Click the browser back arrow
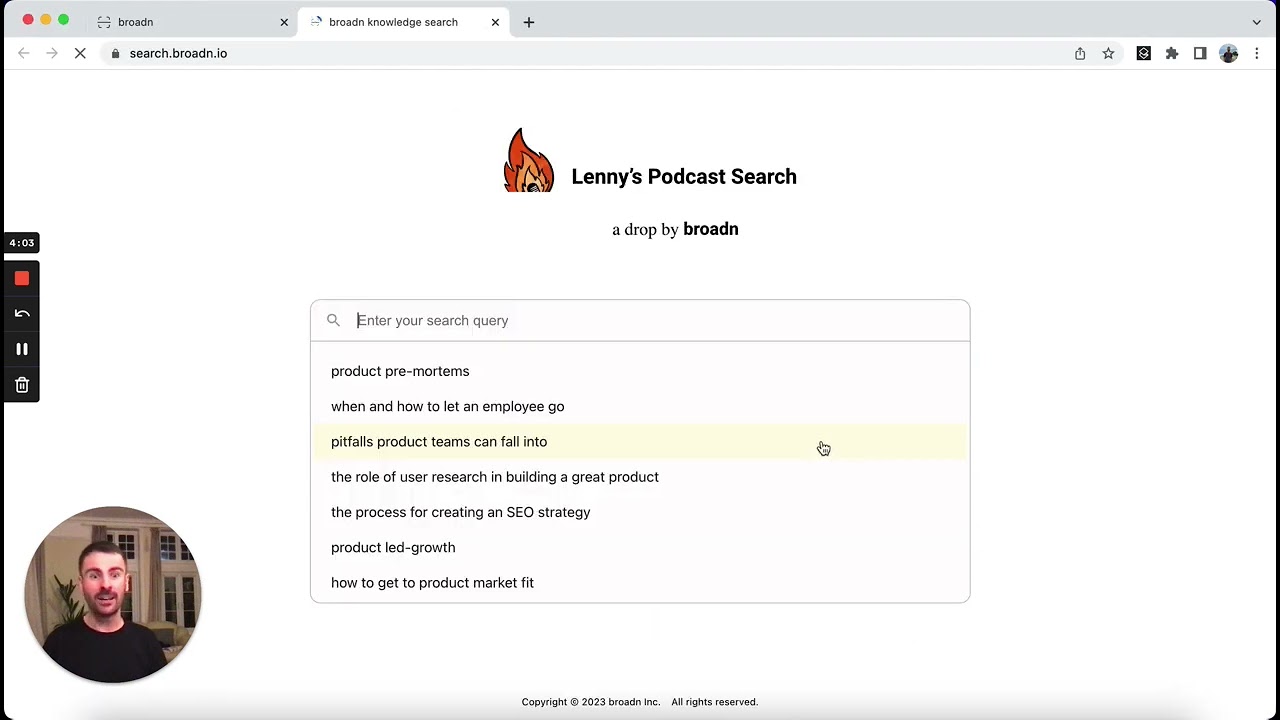 24,53
